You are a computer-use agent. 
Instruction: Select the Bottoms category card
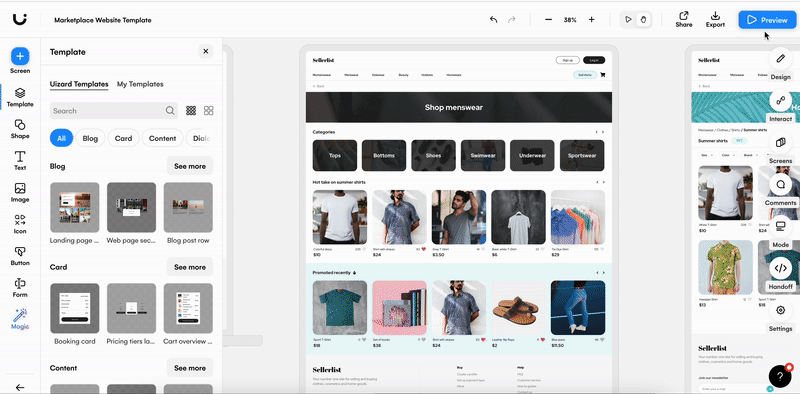tap(384, 156)
